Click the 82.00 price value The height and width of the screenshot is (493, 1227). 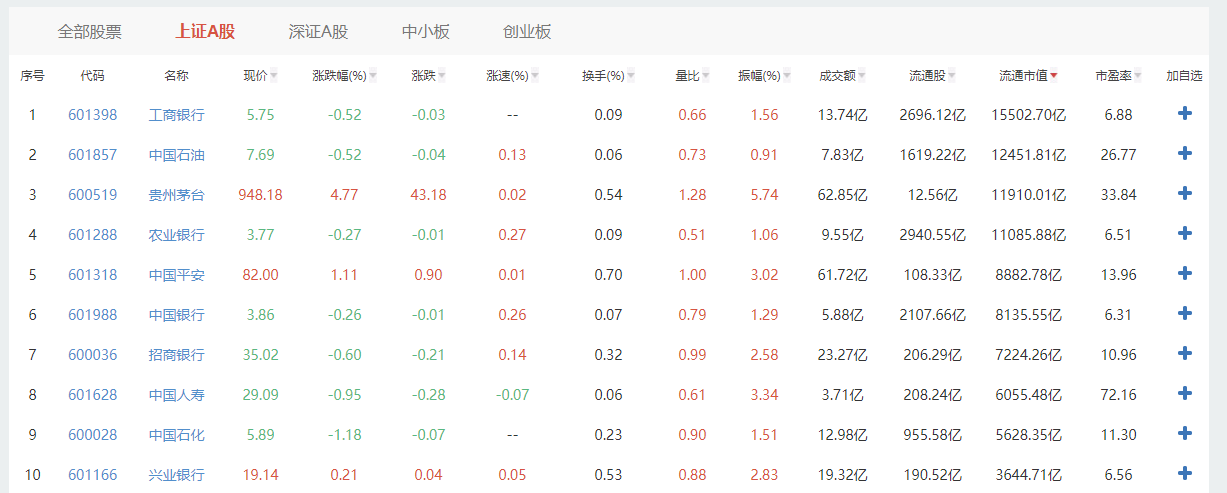click(260, 275)
